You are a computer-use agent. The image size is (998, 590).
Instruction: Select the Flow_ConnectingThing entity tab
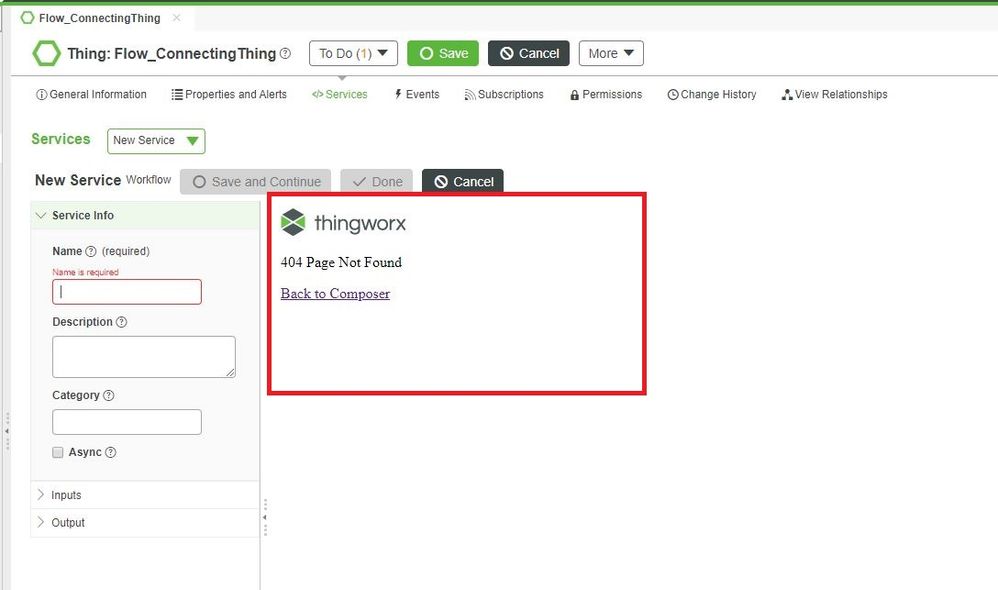click(x=99, y=18)
